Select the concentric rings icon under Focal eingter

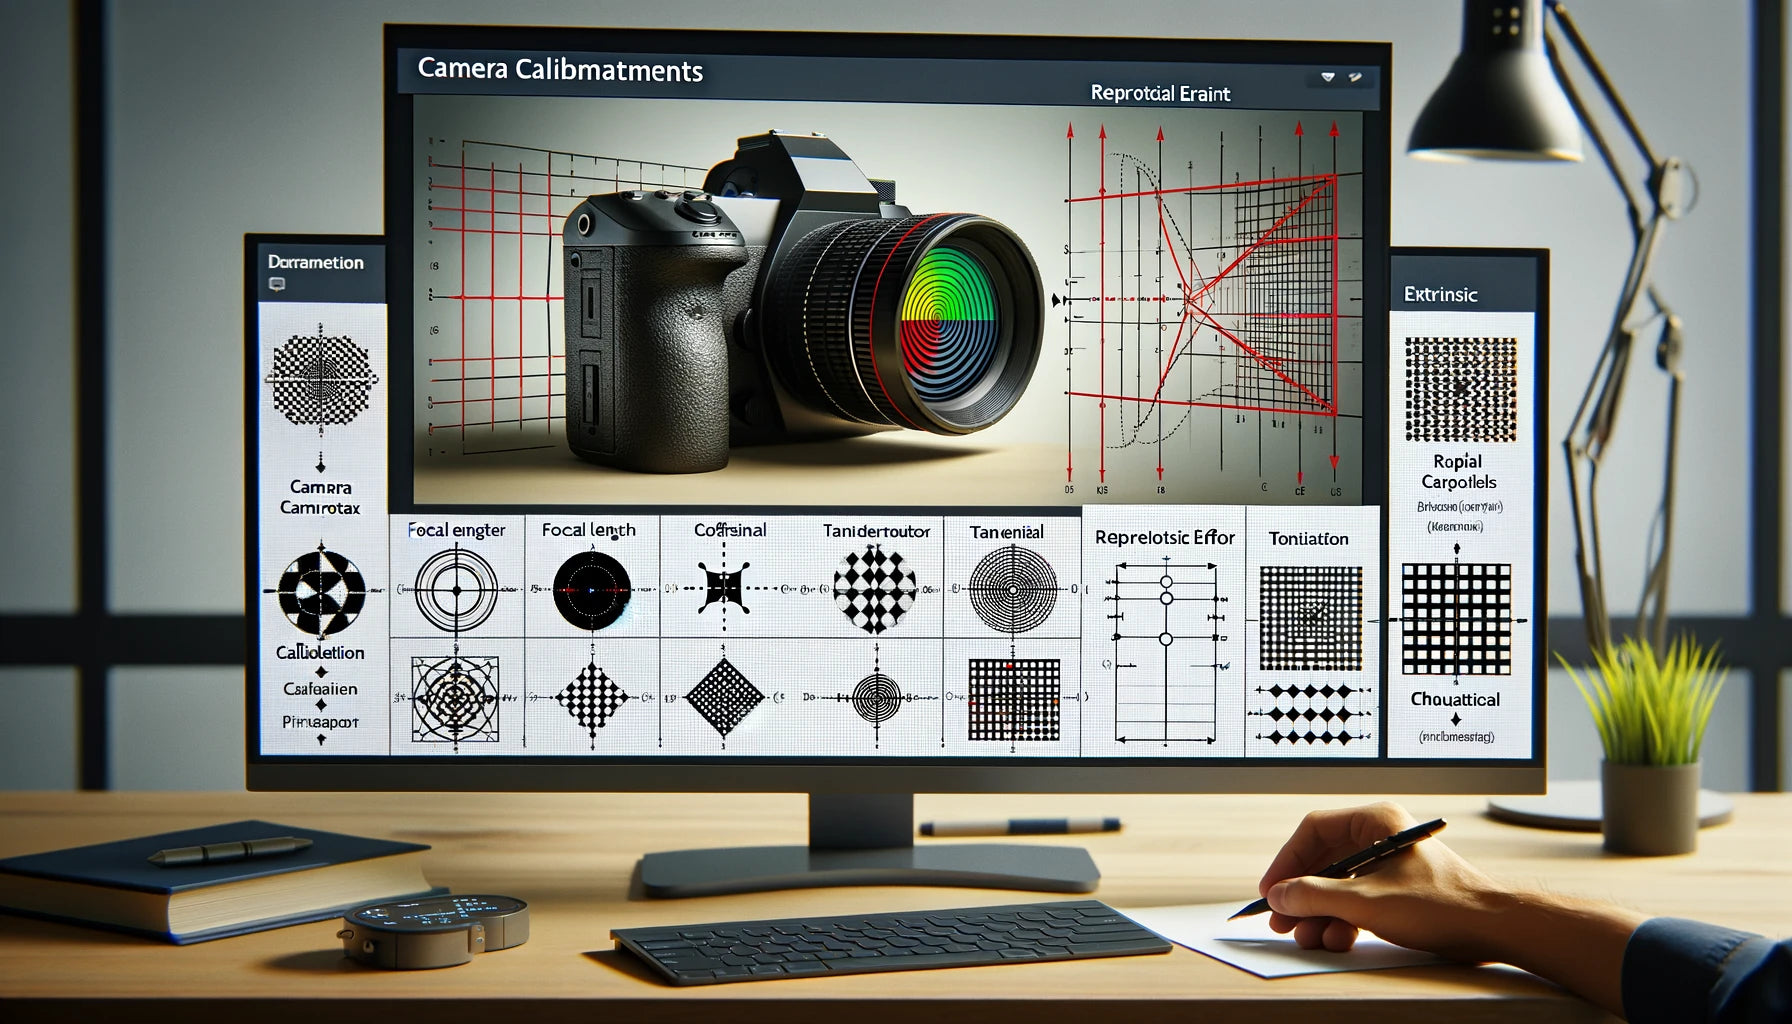click(456, 590)
